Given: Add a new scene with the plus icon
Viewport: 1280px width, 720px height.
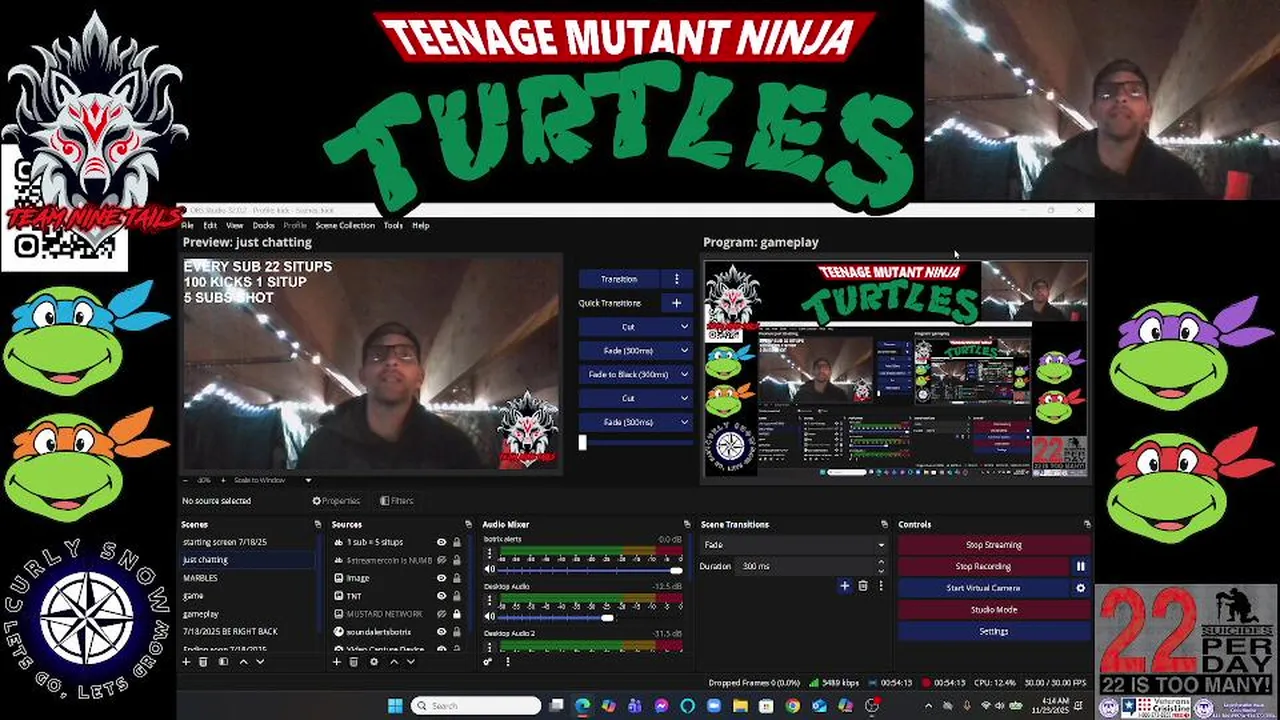Looking at the screenshot, I should (186, 661).
